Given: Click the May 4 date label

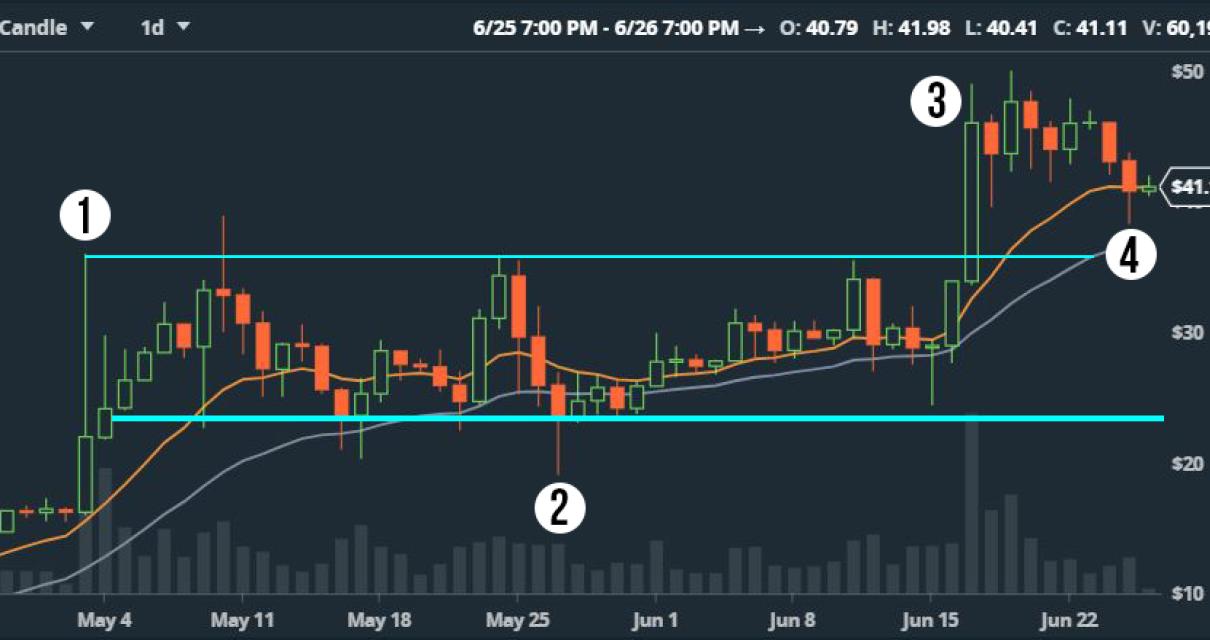Looking at the screenshot, I should click(104, 619).
